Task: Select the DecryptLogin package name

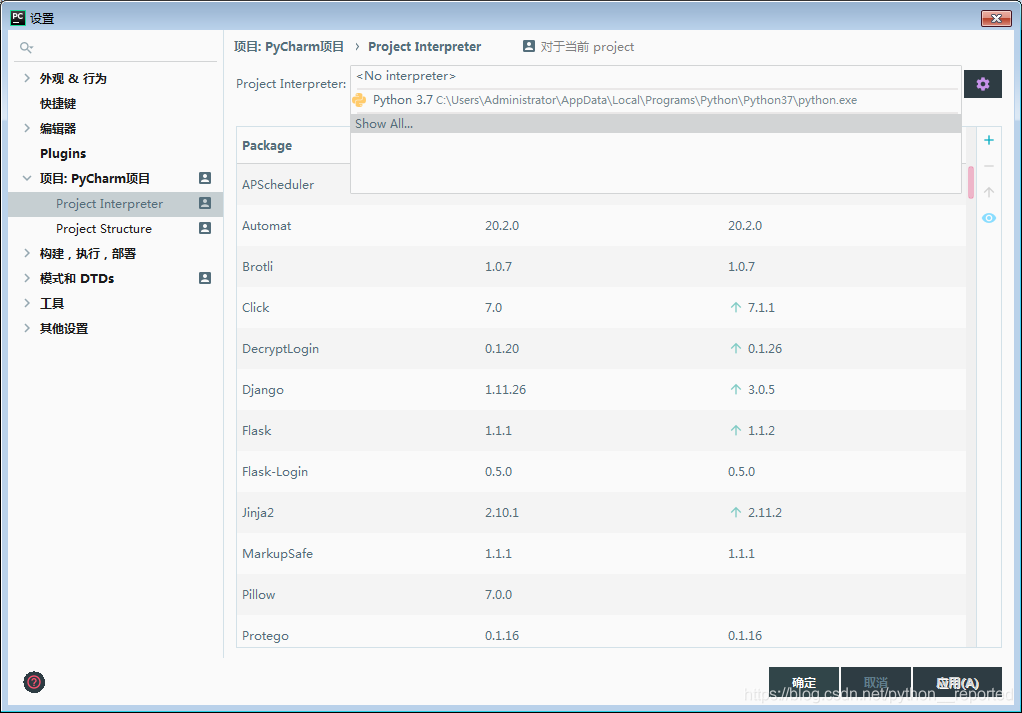Action: 280,349
